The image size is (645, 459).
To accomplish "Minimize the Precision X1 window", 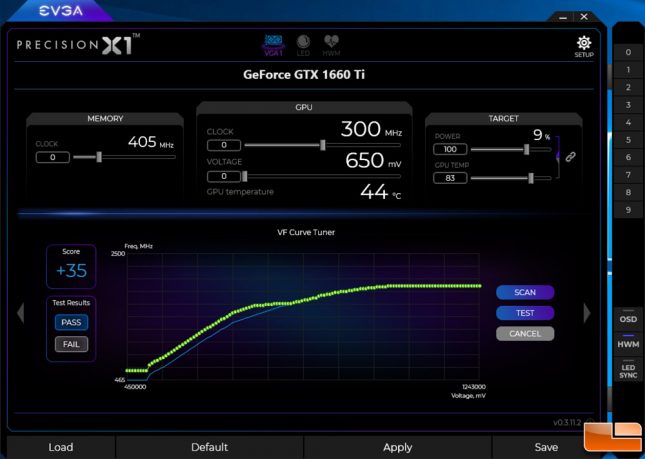I will coord(563,18).
